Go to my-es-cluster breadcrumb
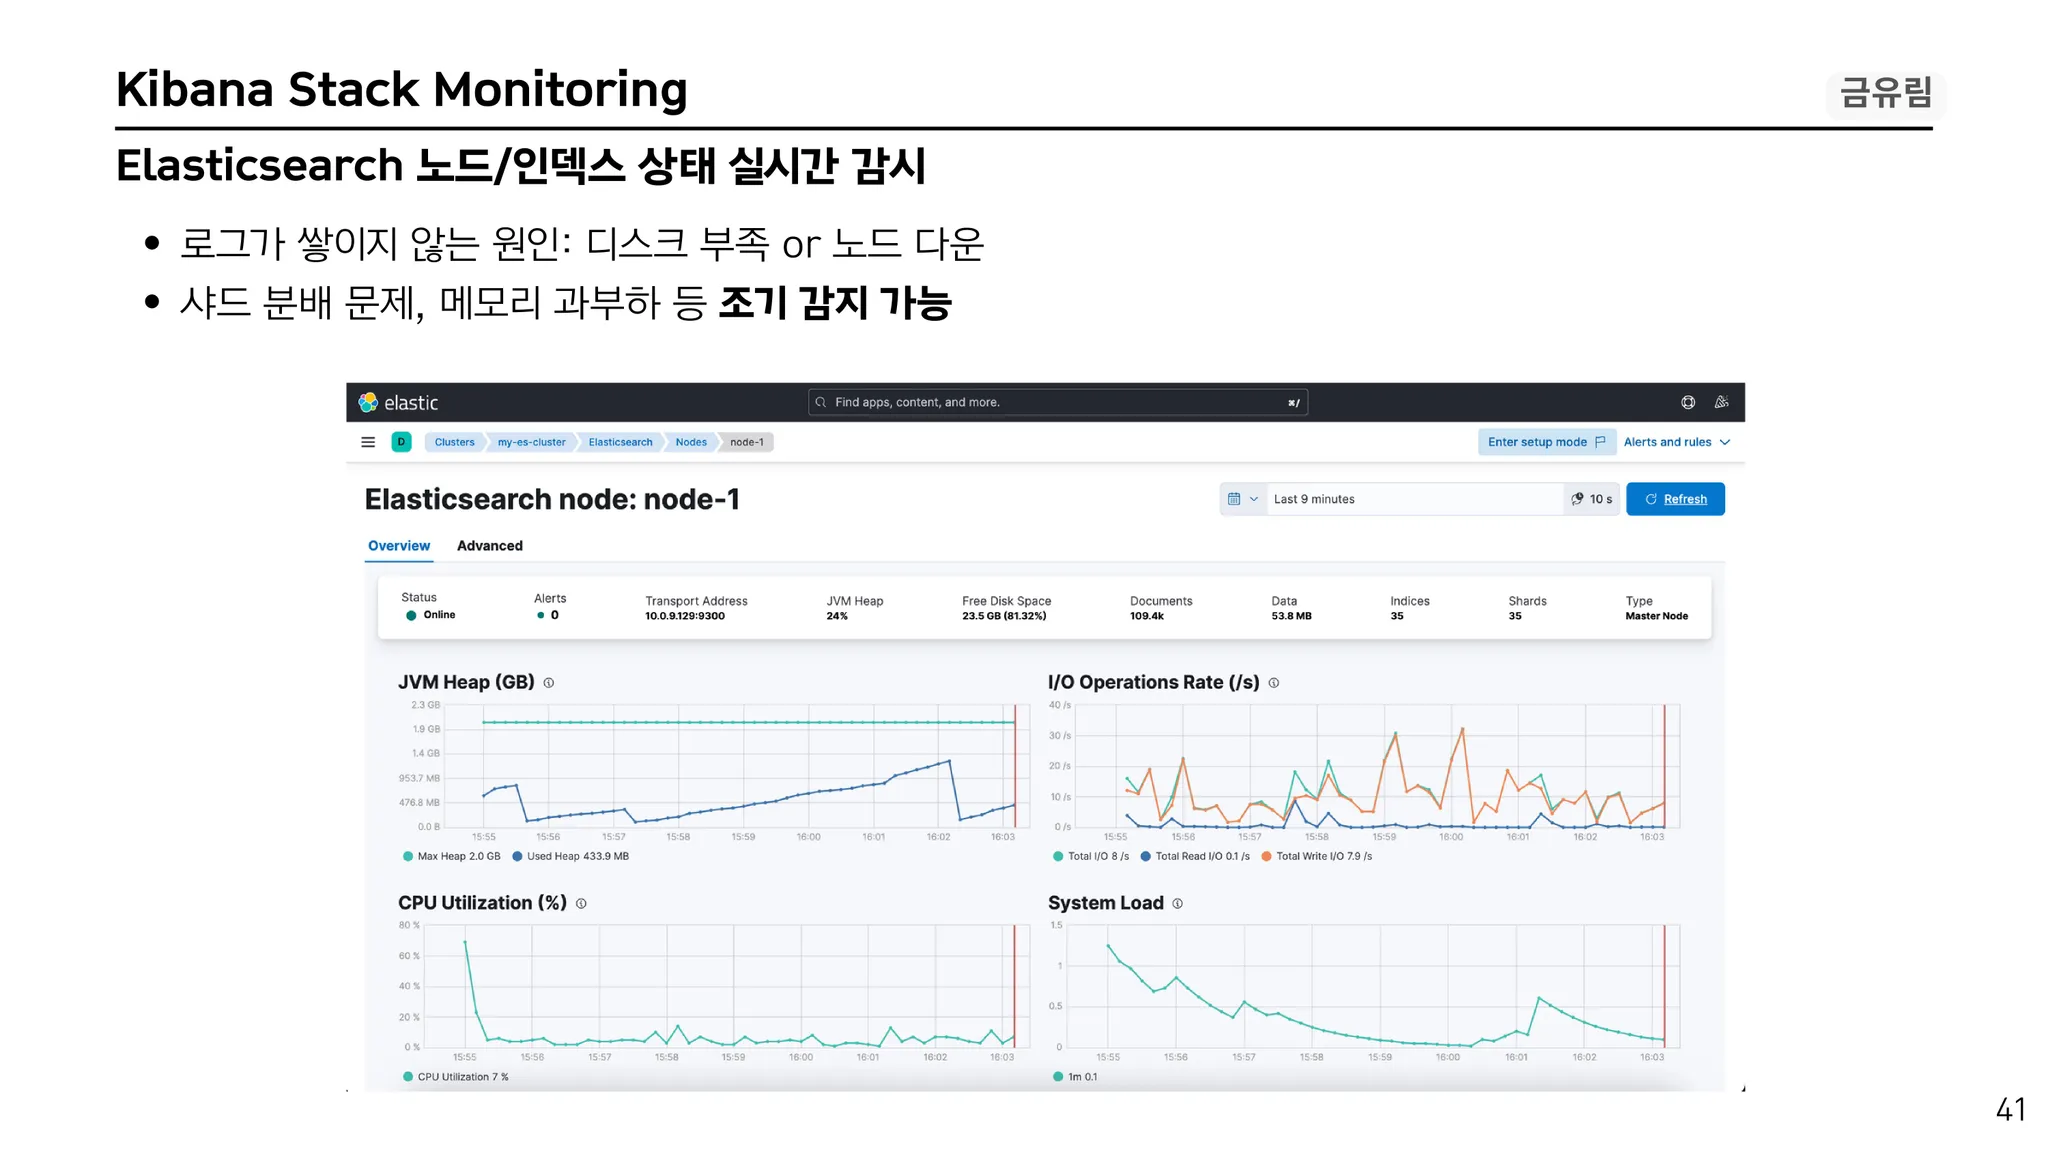Image resolution: width=2048 pixels, height=1152 pixels. click(532, 442)
